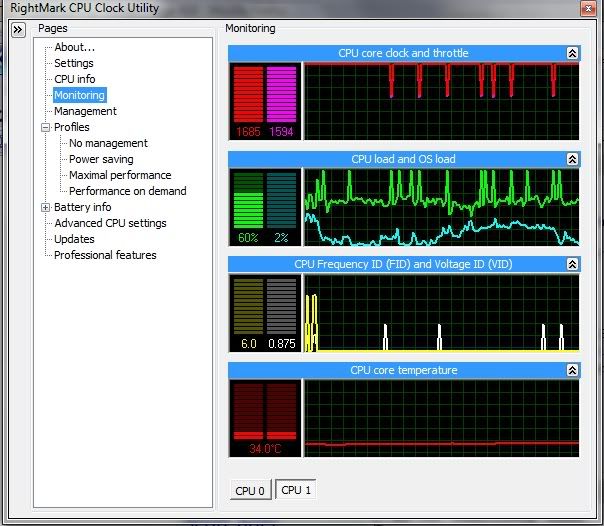Collapse the CPU core clock and throttle panel
Image resolution: width=604 pixels, height=526 pixels.
click(571, 53)
